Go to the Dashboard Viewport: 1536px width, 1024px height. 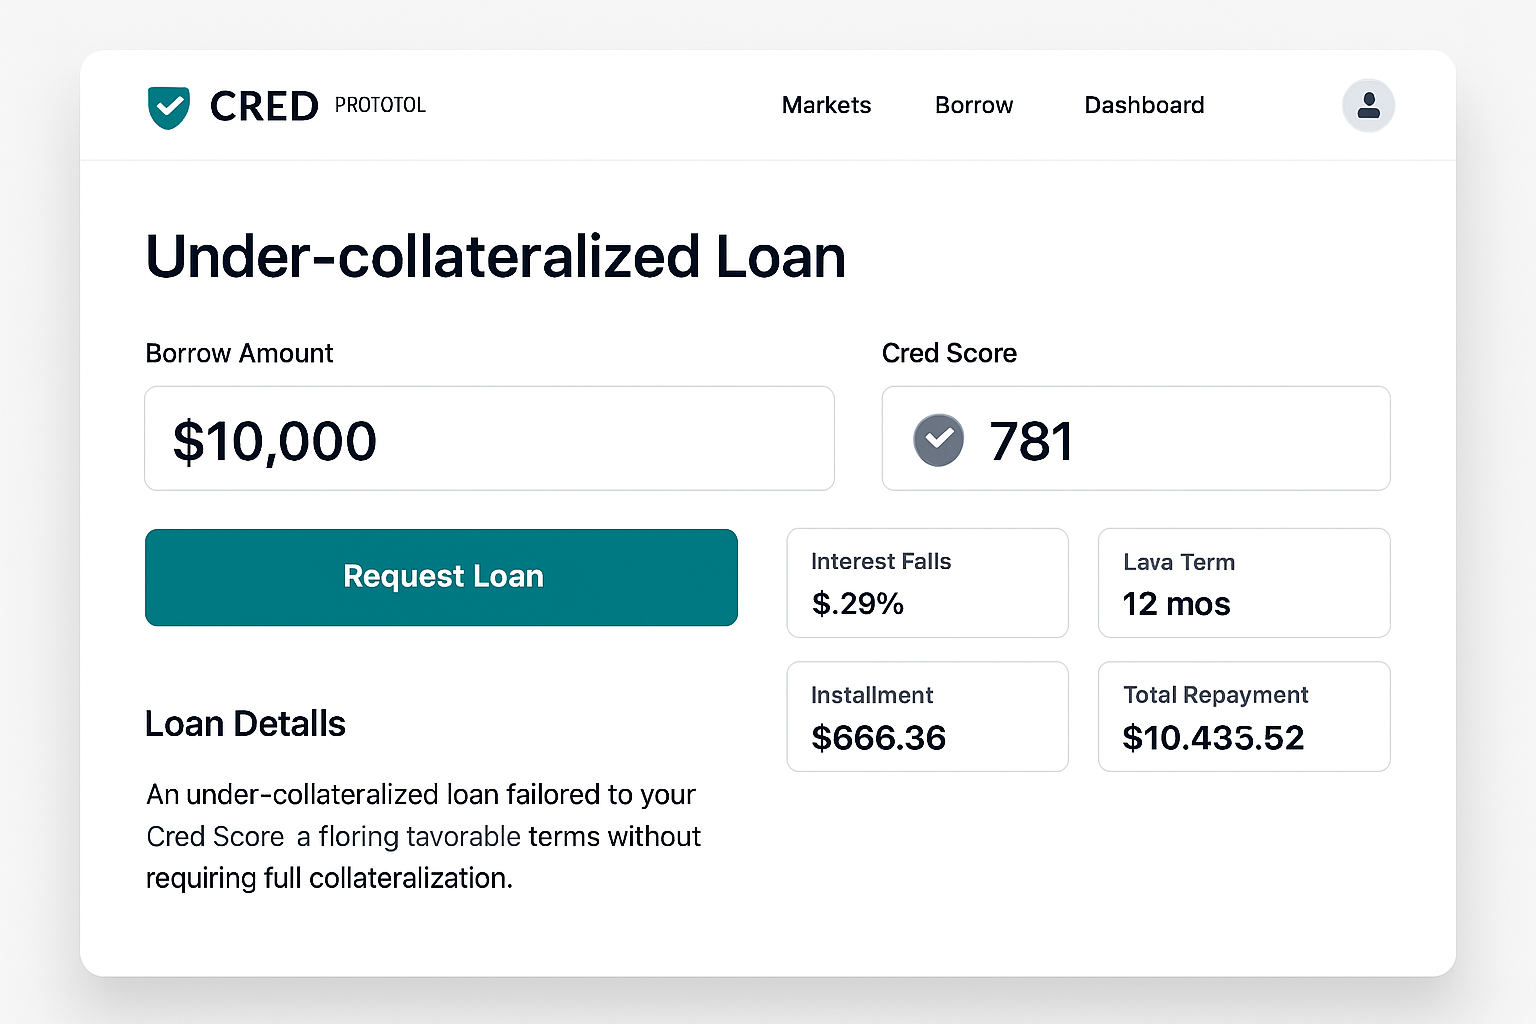1144,105
